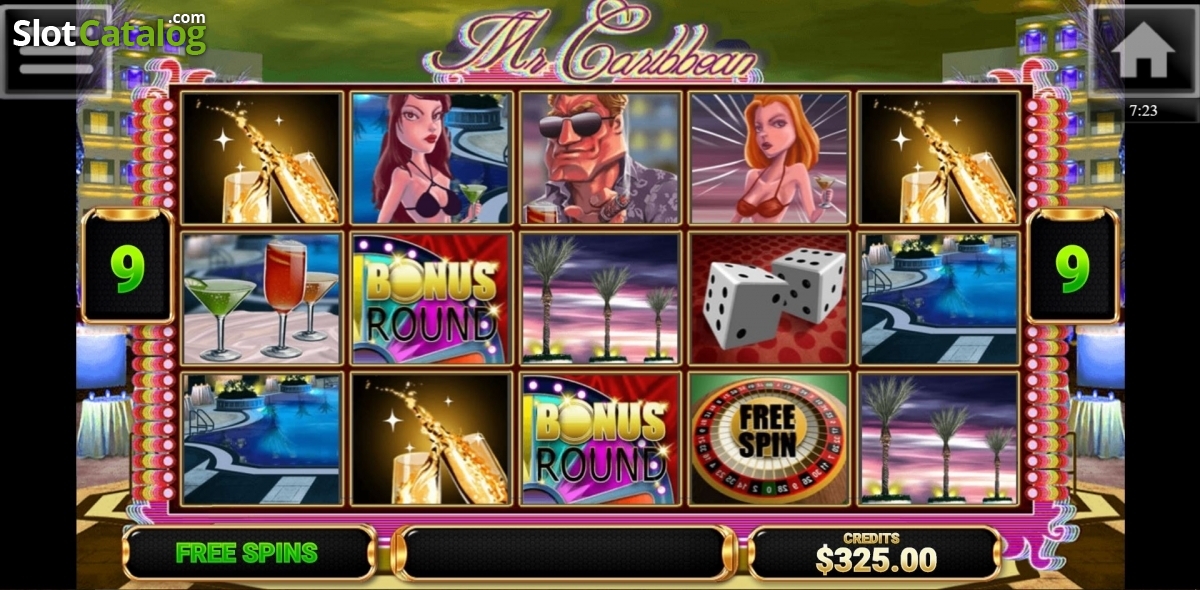Select the center palm trees symbol
The width and height of the screenshot is (1200, 590).
coord(600,298)
